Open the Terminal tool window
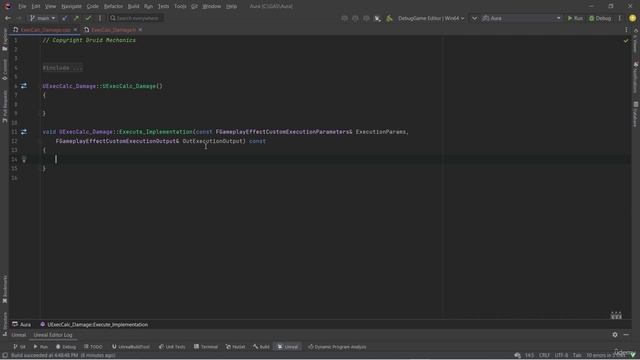 click(206, 347)
